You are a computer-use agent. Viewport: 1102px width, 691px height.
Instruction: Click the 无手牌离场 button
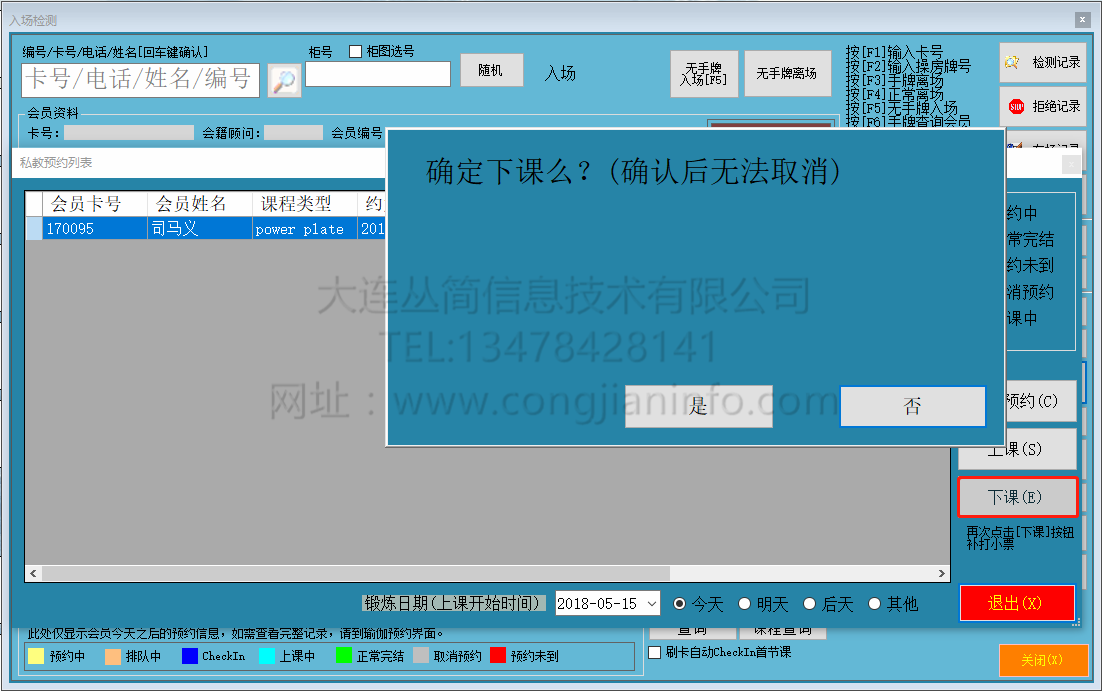(x=787, y=73)
